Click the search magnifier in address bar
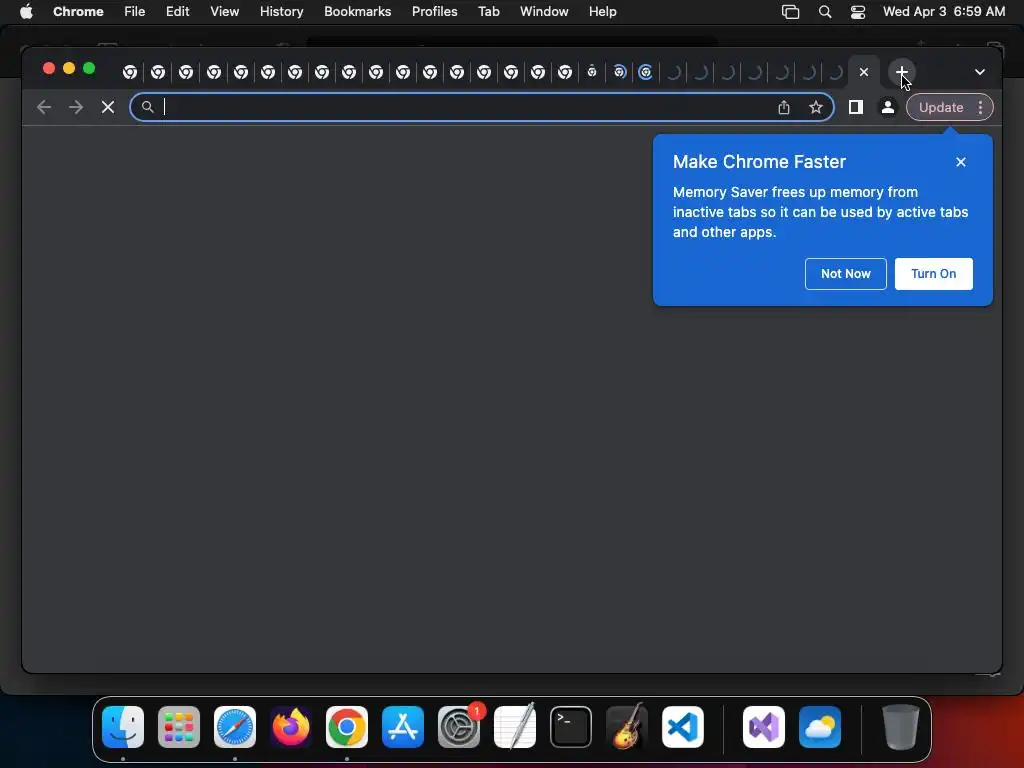 click(148, 107)
